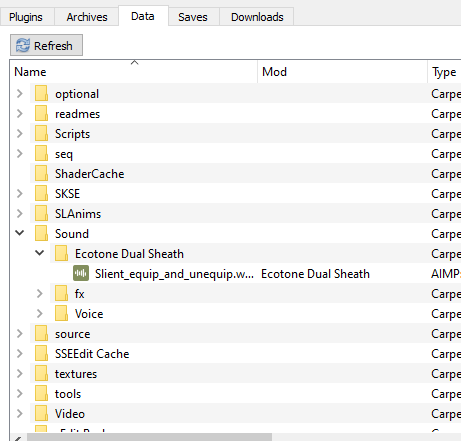Expand the SKSE folder chevron

click(x=20, y=194)
